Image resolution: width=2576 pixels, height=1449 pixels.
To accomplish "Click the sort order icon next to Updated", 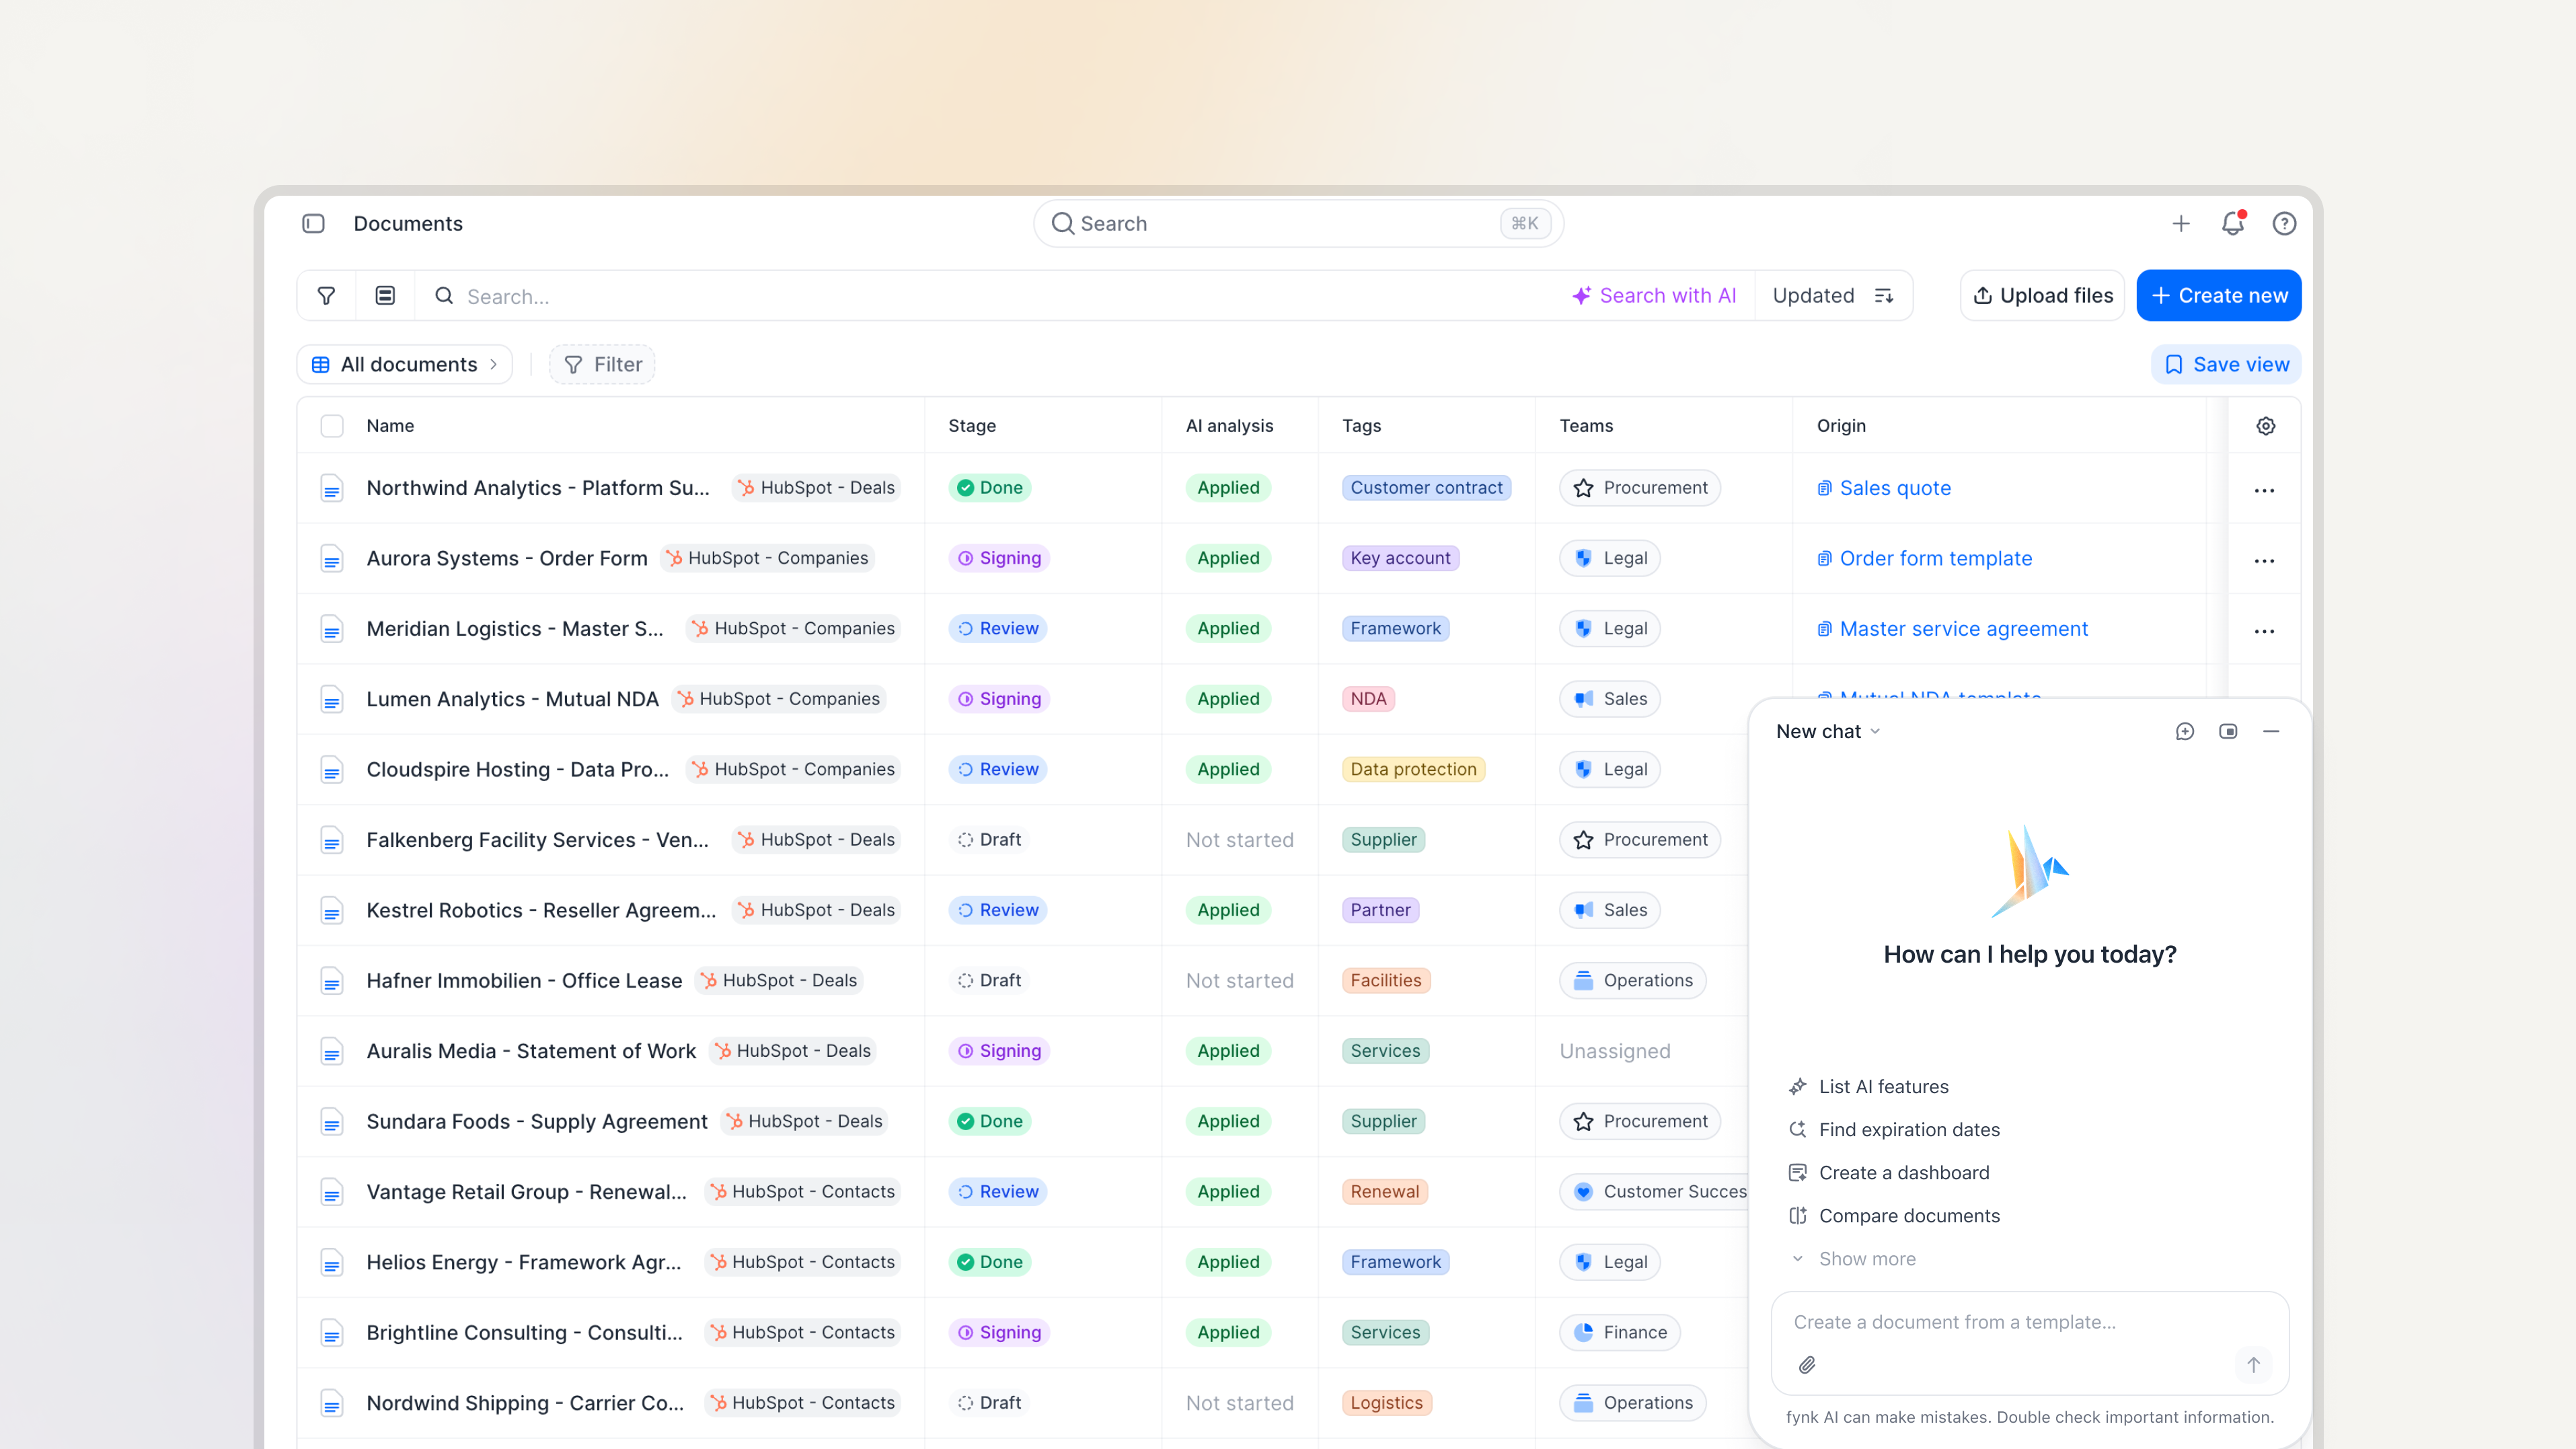I will (x=1884, y=296).
